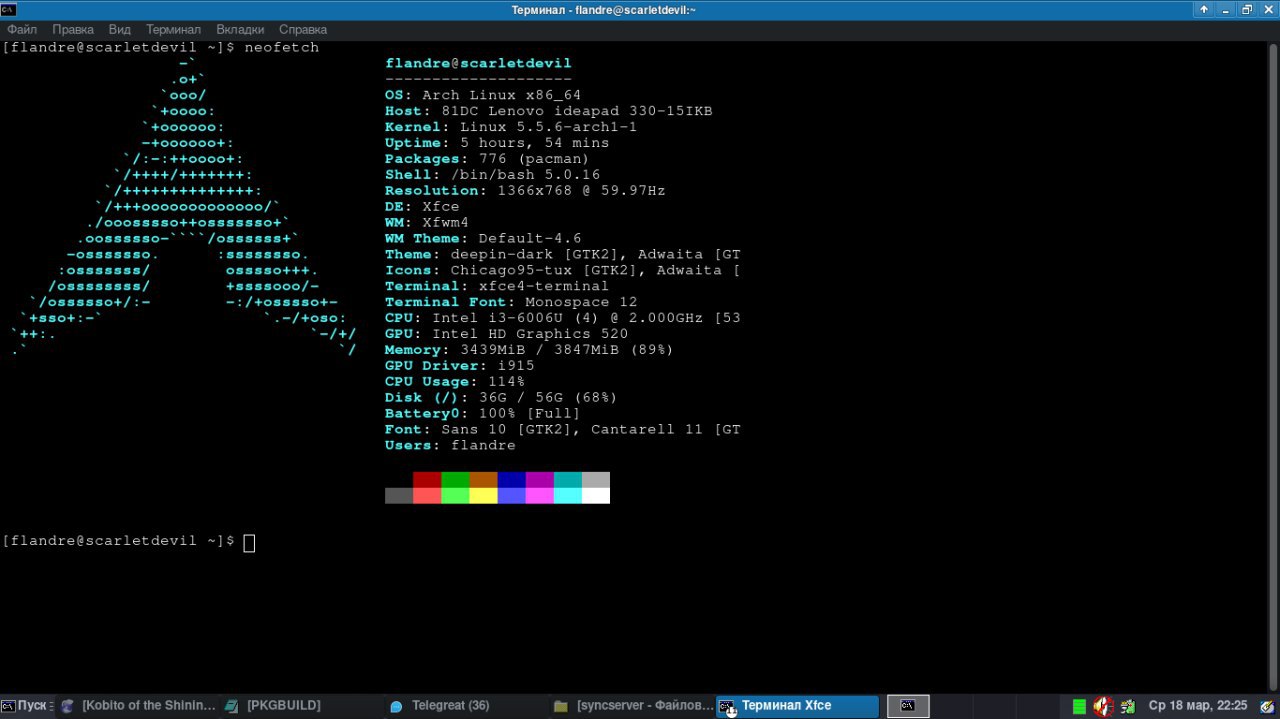Click the round icon right of the clock
Screen dimensions: 1280x719
[1267, 706]
